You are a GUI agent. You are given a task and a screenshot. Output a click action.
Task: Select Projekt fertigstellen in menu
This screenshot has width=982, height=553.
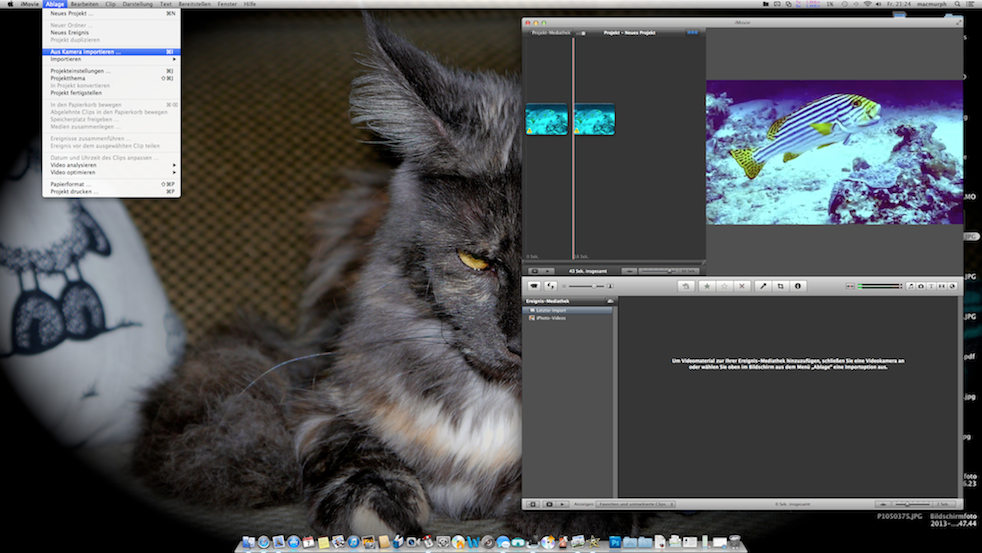pos(111,93)
